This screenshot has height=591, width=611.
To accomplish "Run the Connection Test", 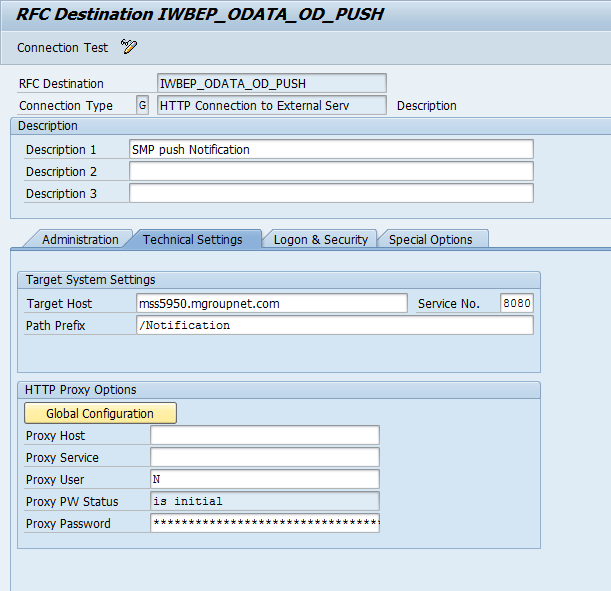I will [62, 48].
